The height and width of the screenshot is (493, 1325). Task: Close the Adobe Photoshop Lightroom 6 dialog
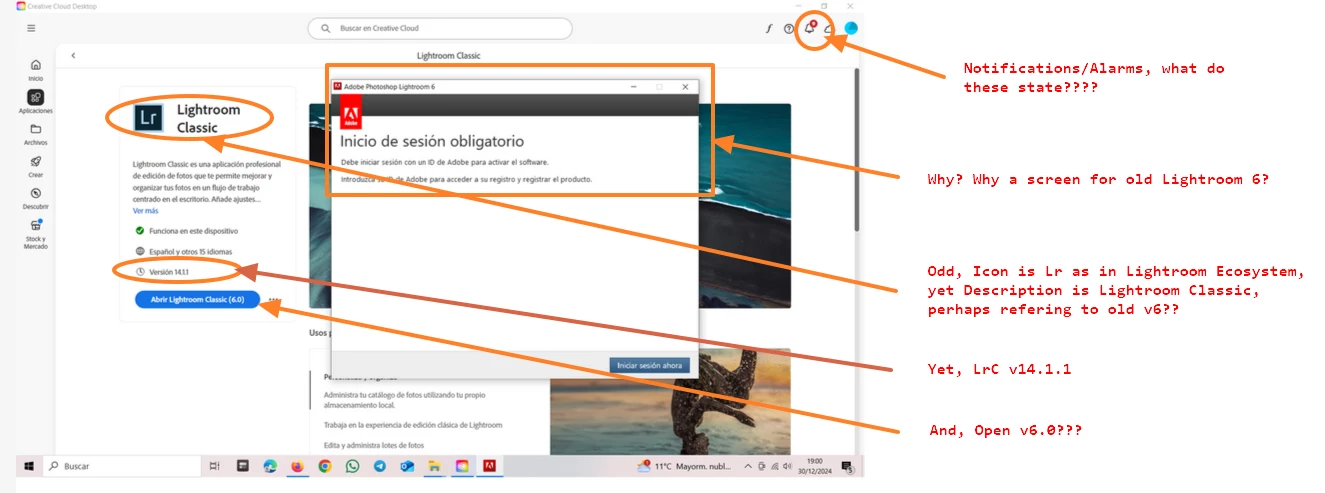[685, 87]
